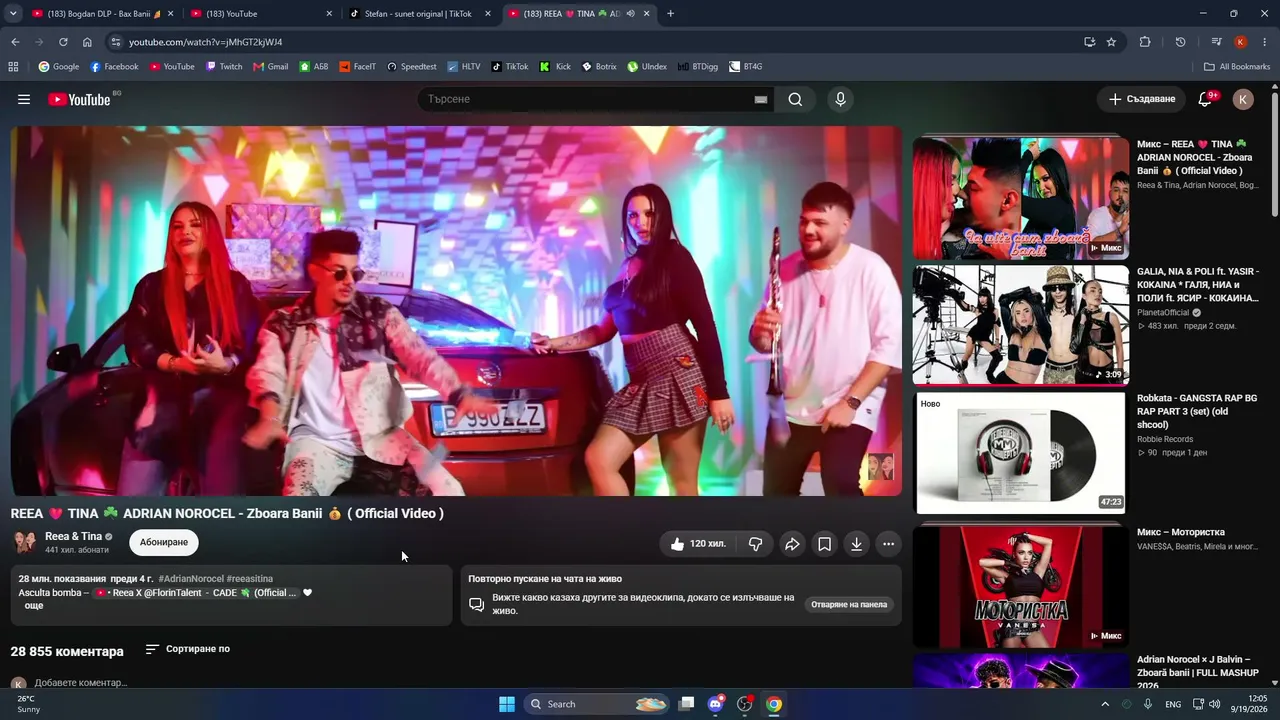Open the HLTV bookmark
This screenshot has width=1280, height=720.
pyautogui.click(x=464, y=67)
